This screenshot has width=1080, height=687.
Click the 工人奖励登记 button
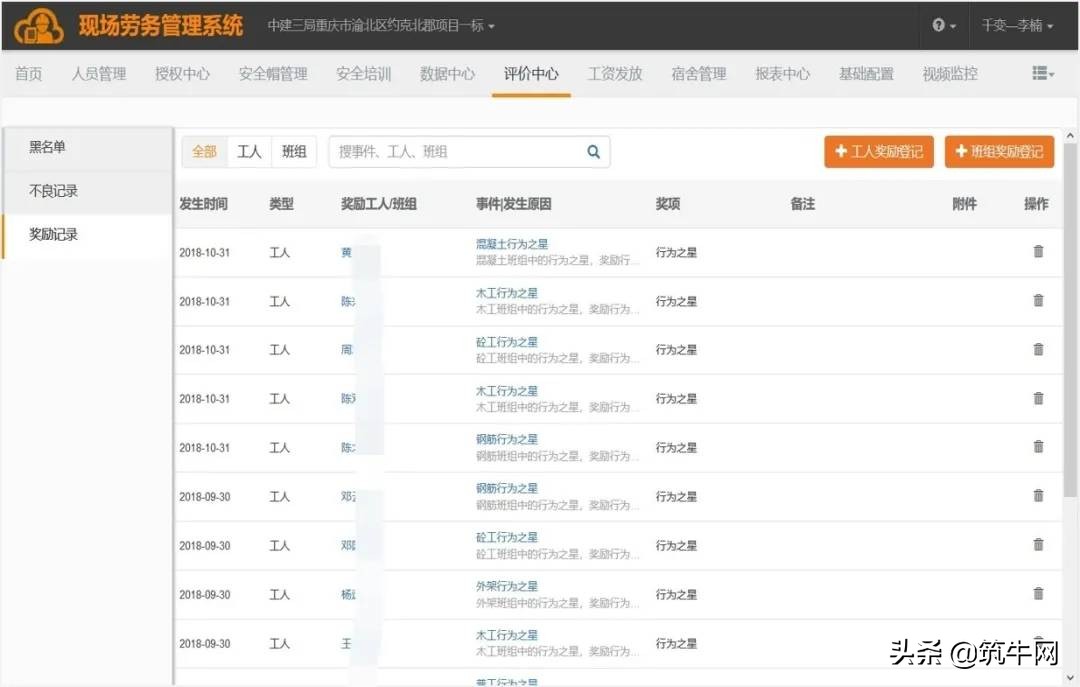(x=878, y=151)
